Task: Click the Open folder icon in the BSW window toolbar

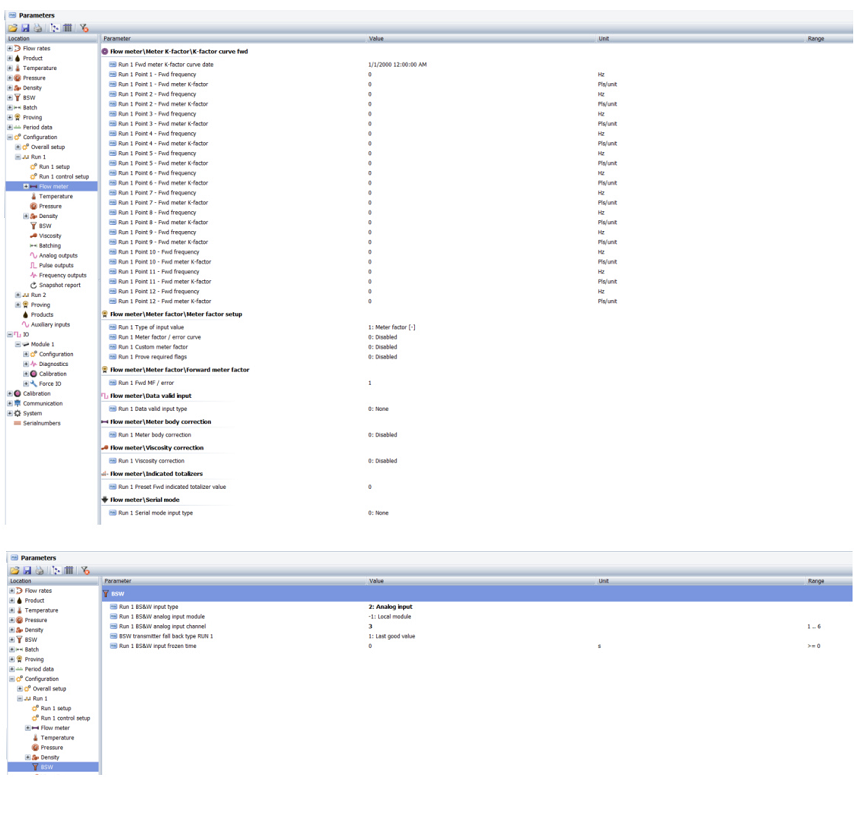Action: pos(14,570)
